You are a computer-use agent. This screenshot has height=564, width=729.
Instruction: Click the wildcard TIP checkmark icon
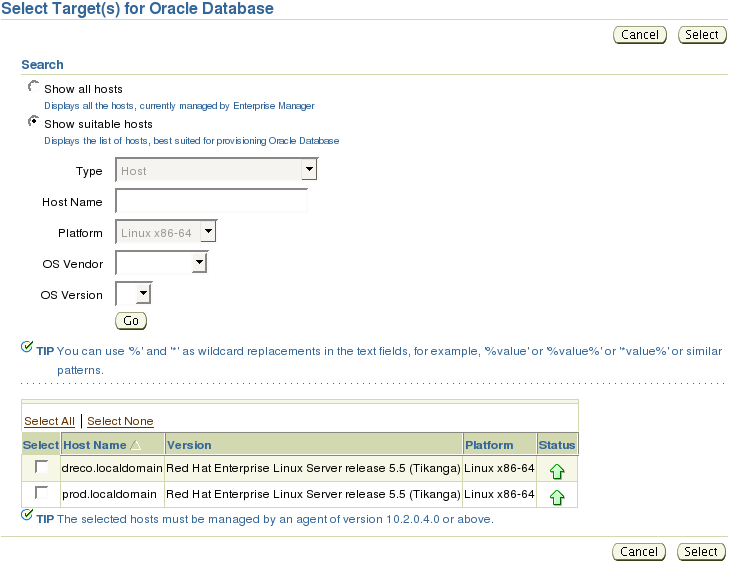click(27, 347)
